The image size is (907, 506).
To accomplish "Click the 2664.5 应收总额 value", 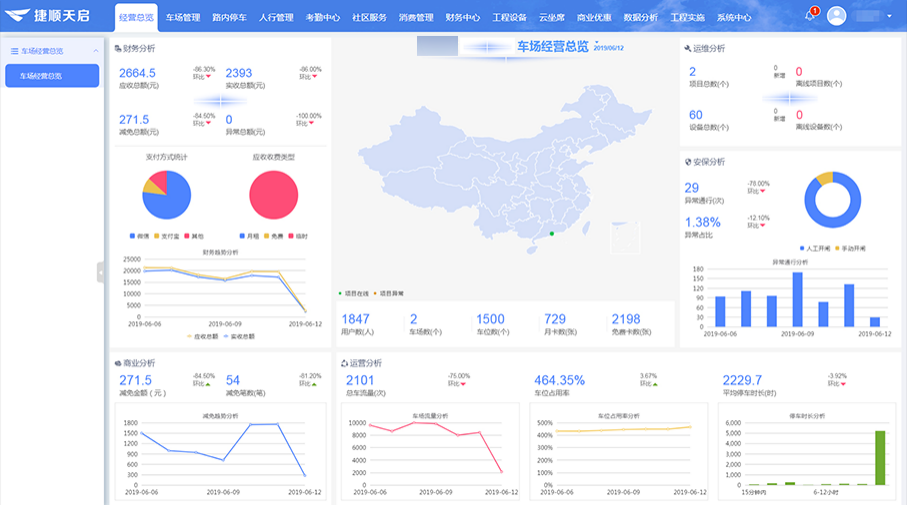I will [137, 73].
